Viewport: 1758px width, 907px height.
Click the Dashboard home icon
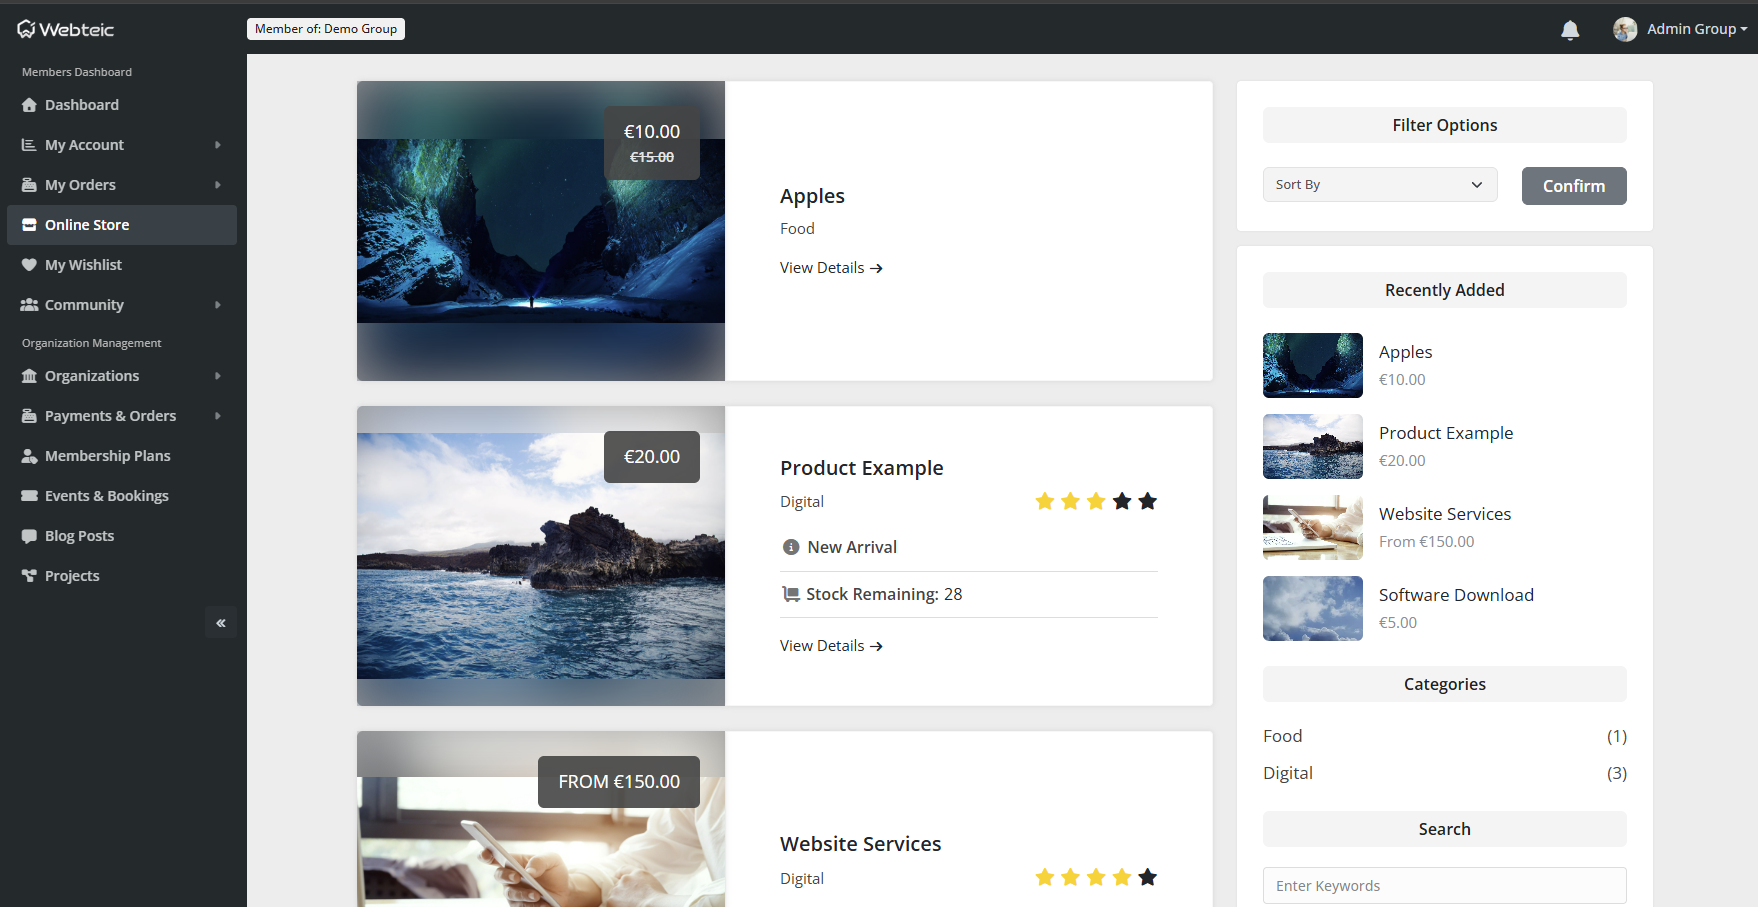[x=29, y=105]
